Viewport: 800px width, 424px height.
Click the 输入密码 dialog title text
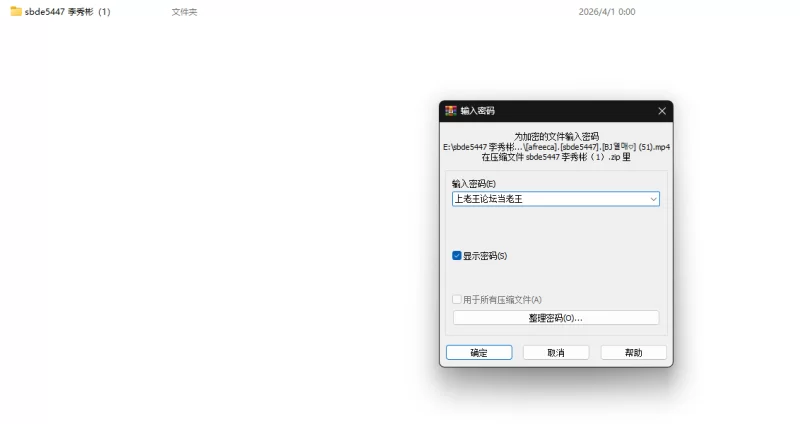click(x=477, y=111)
